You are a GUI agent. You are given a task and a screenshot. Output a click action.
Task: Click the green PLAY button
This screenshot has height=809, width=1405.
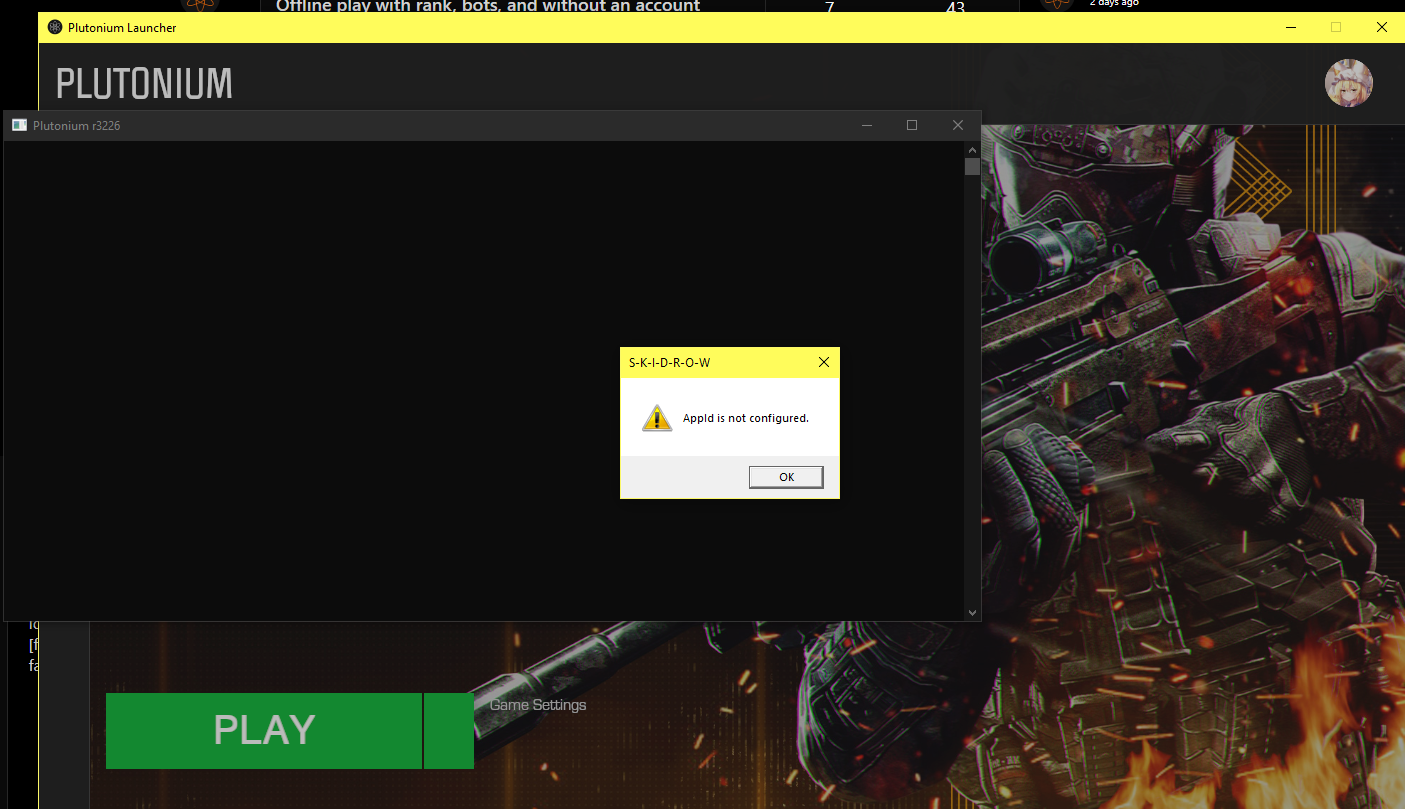pyautogui.click(x=264, y=731)
